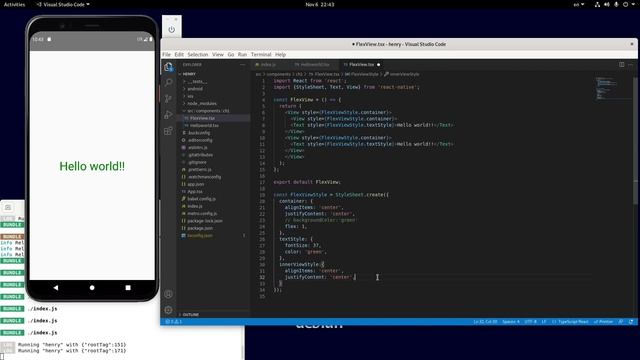Open the power menu icon in the top bar

point(625,4)
